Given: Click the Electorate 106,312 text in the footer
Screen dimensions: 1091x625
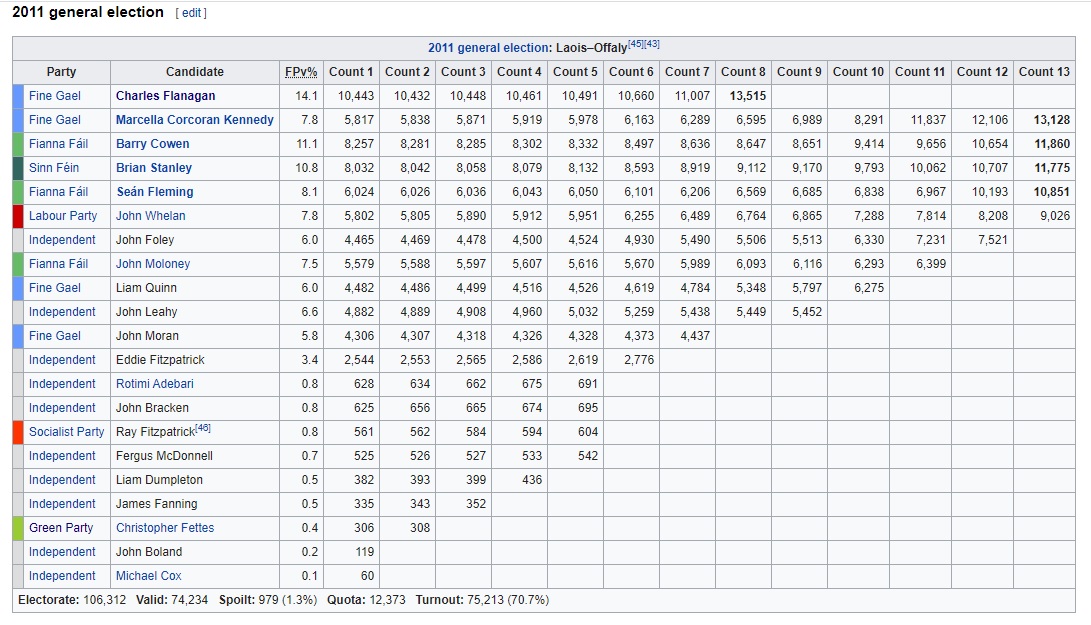Looking at the screenshot, I should pos(72,600).
